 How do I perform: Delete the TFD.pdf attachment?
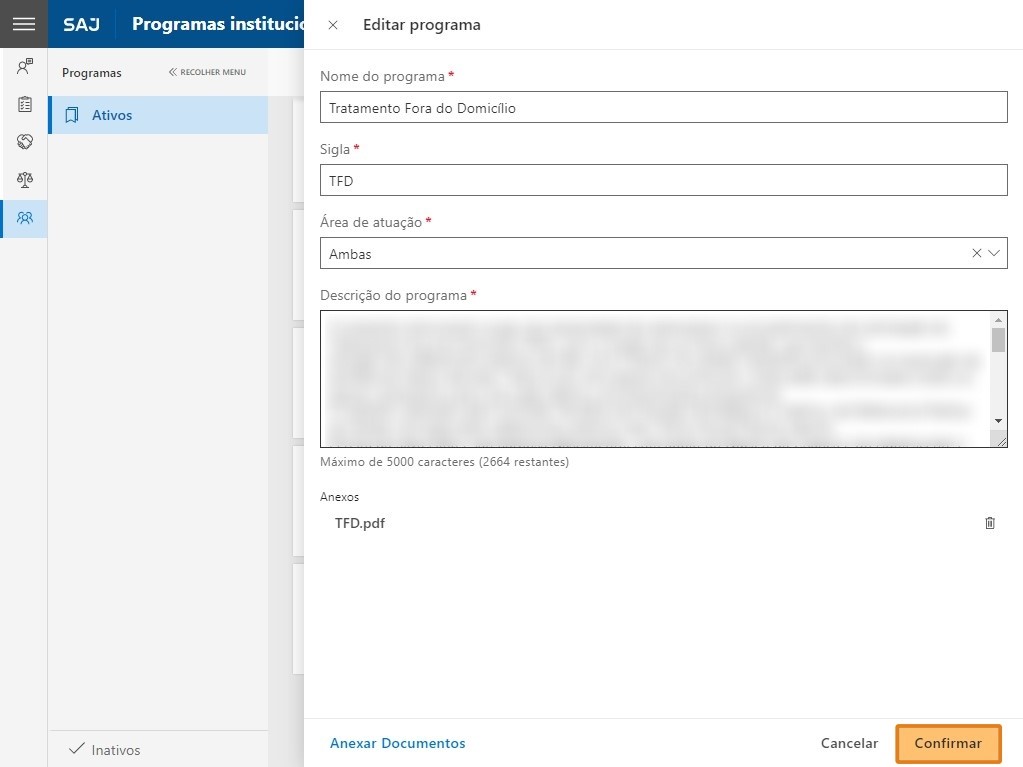990,523
